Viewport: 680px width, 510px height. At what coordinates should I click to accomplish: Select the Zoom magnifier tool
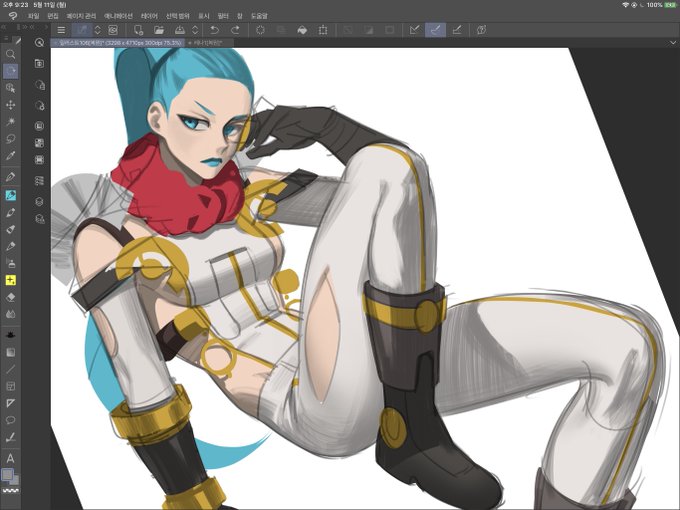10,54
